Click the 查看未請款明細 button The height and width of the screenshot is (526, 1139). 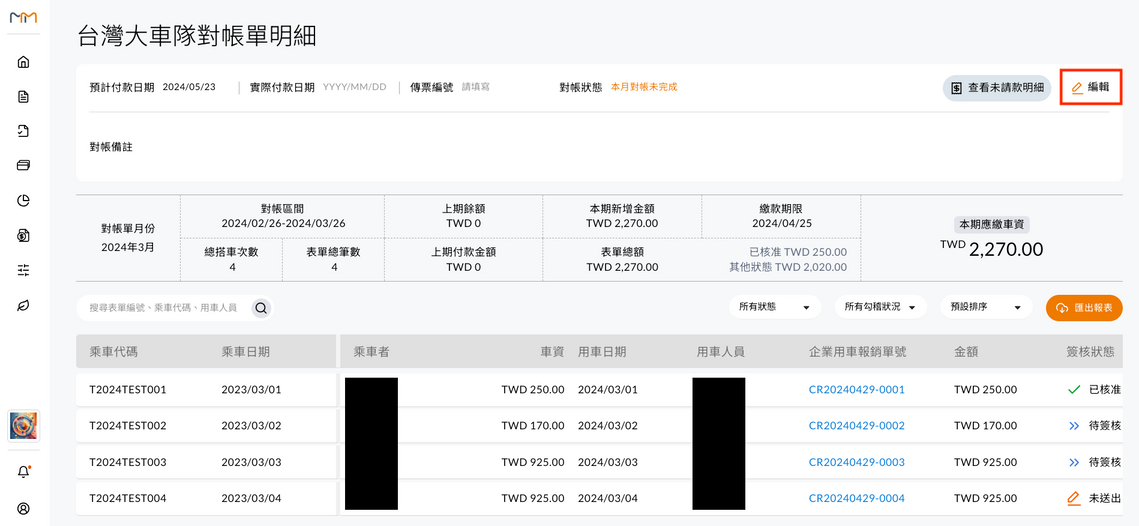997,87
